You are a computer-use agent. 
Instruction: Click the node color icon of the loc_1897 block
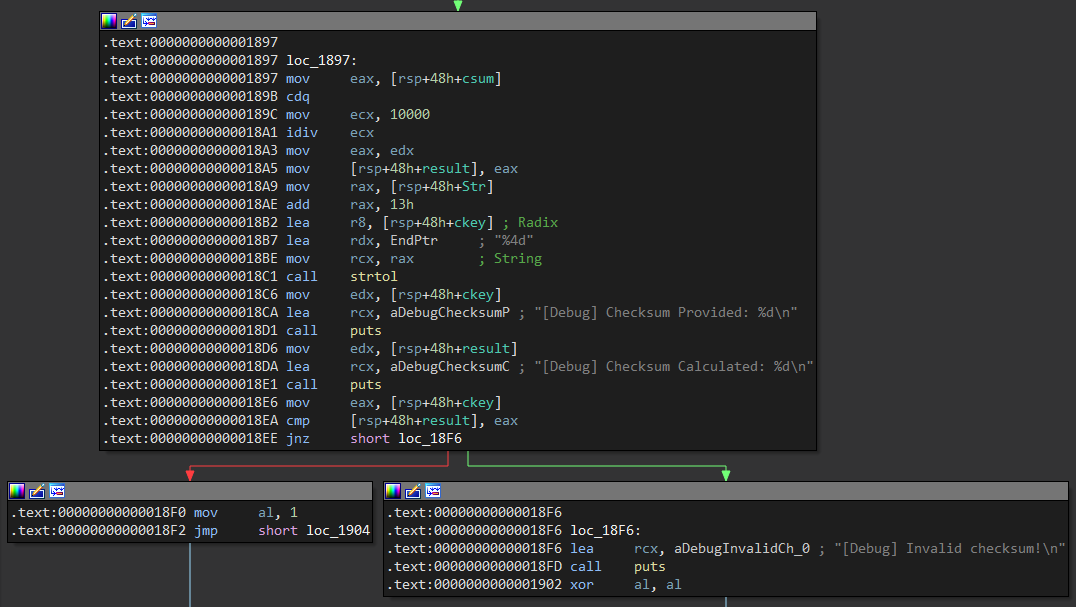coord(108,21)
